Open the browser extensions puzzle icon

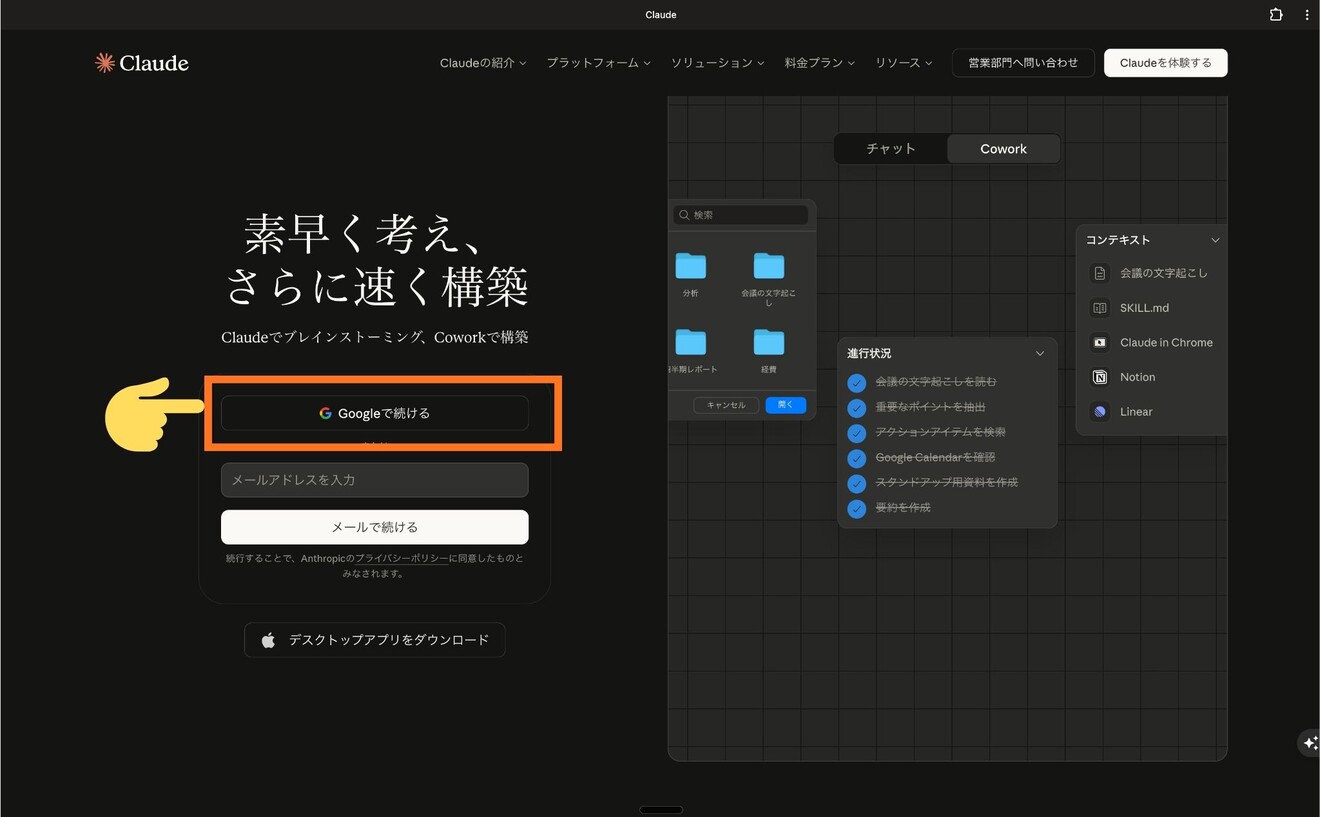pyautogui.click(x=1276, y=15)
